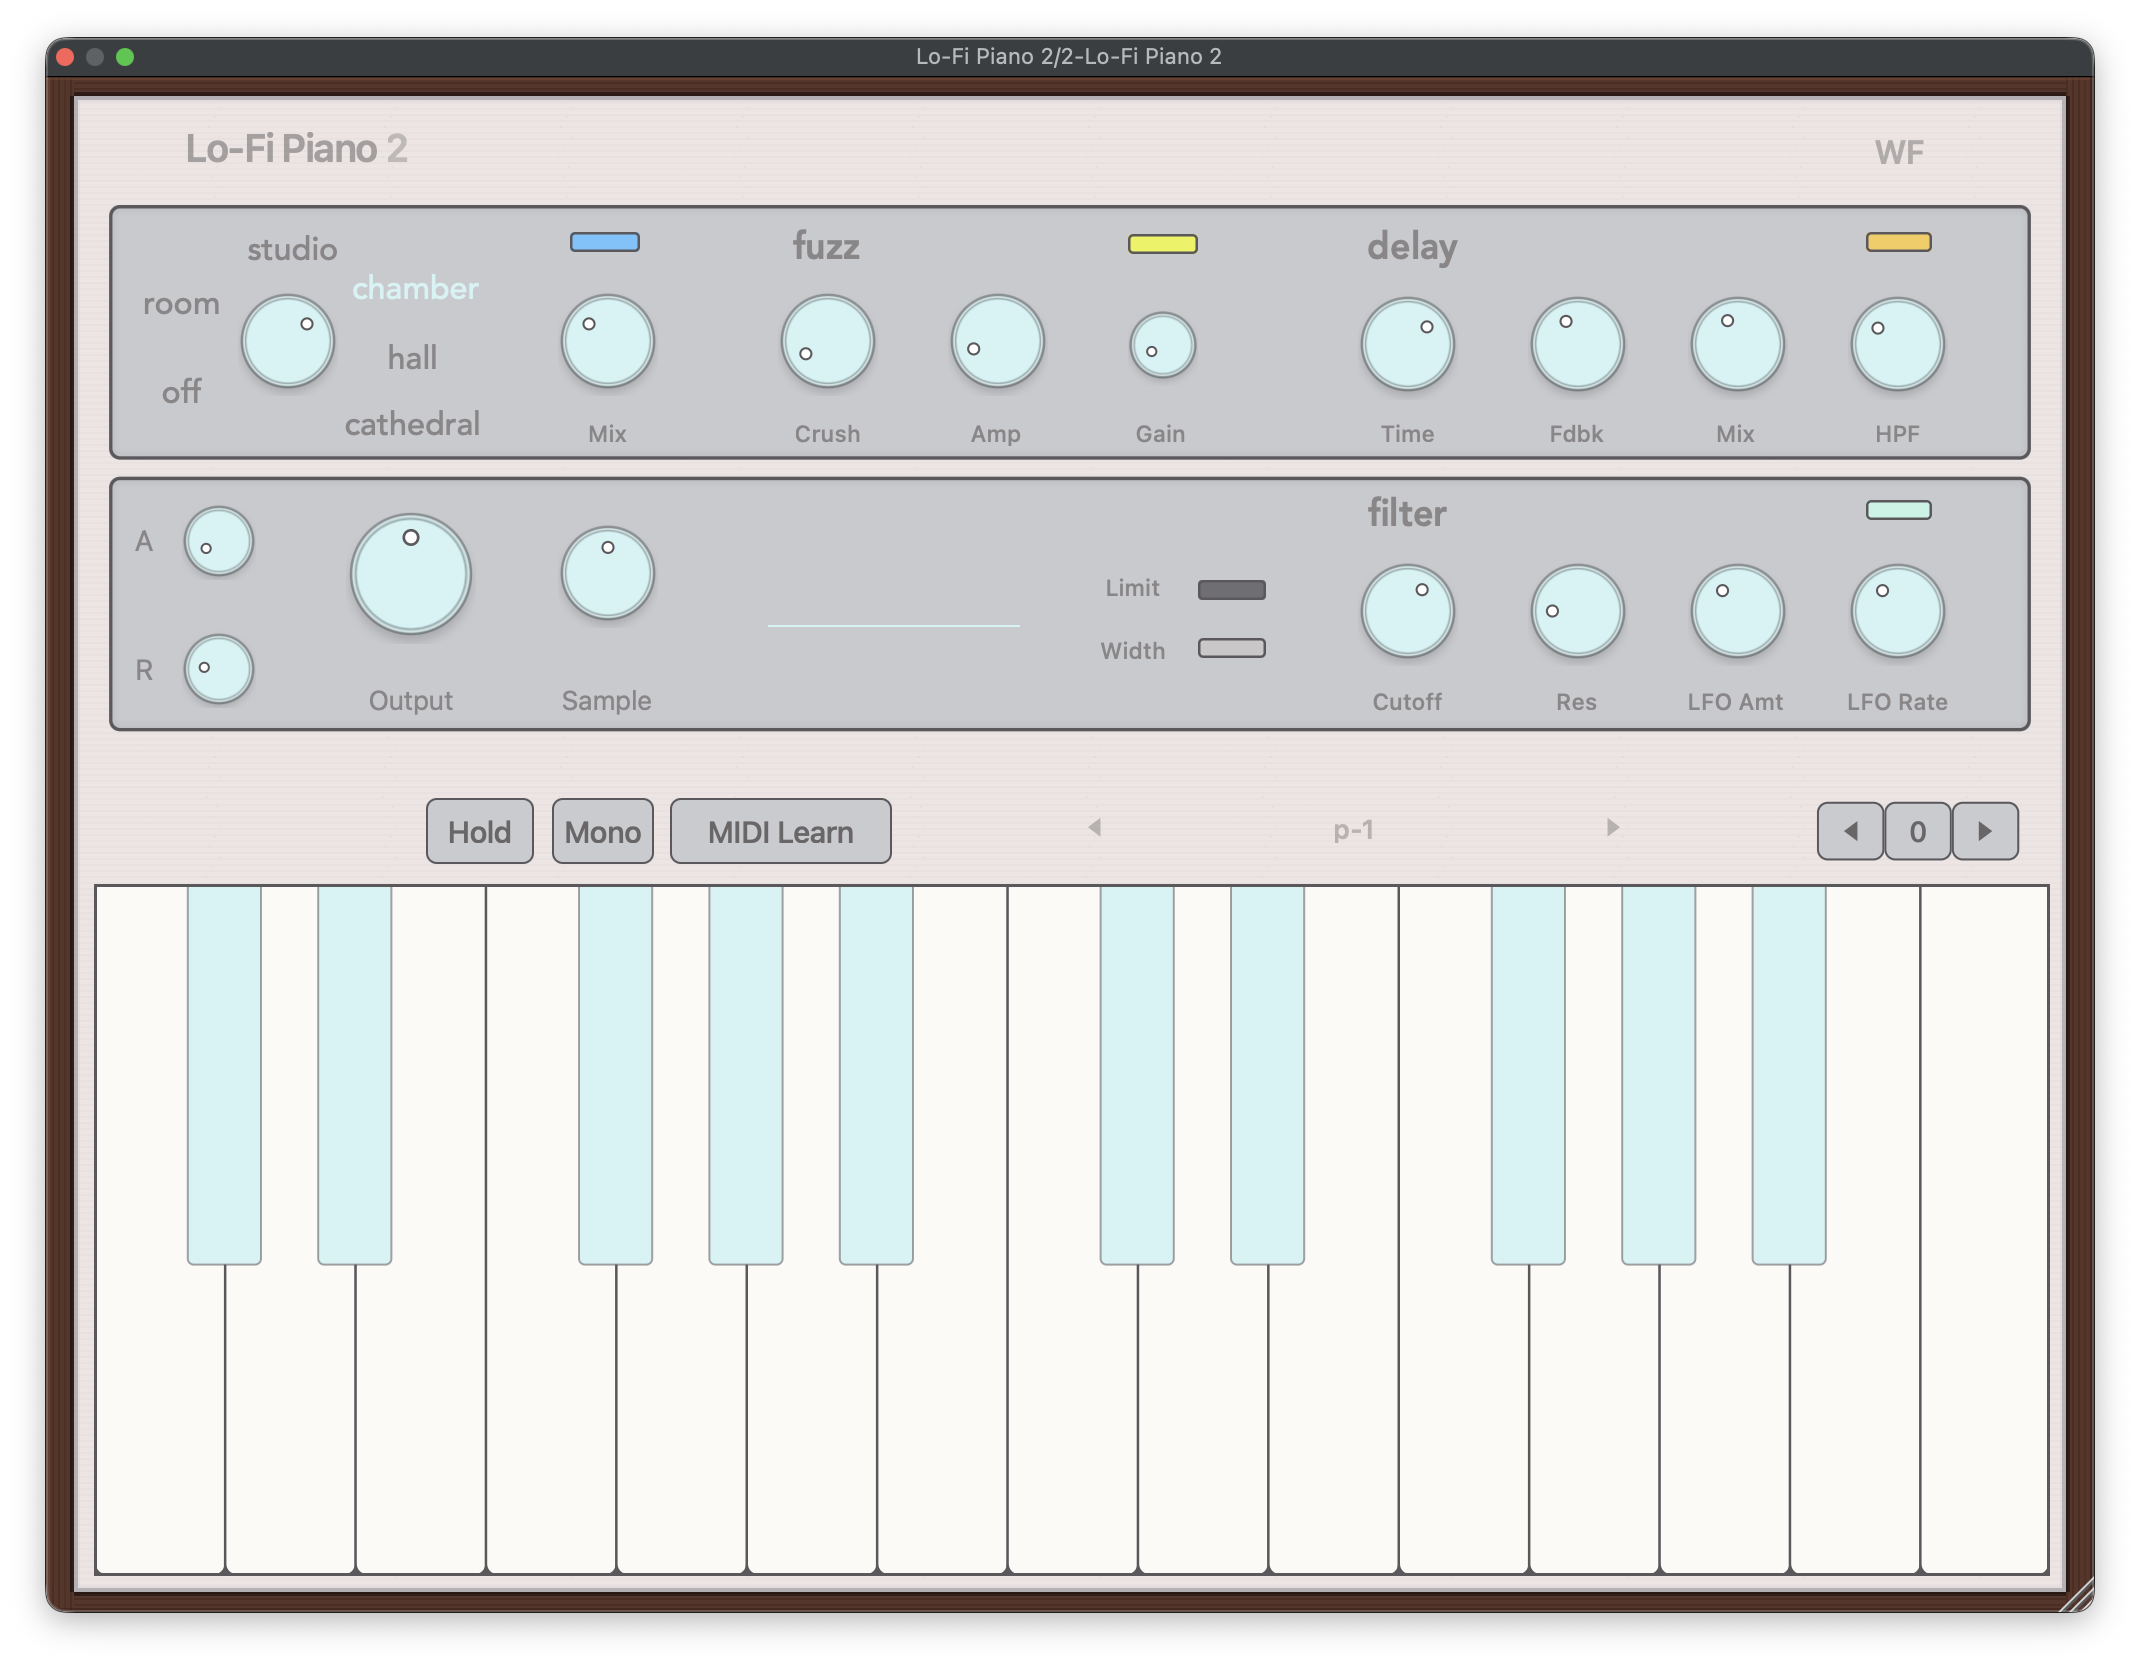The image size is (2140, 1666).
Task: Click the release R knob
Action: pos(219,669)
